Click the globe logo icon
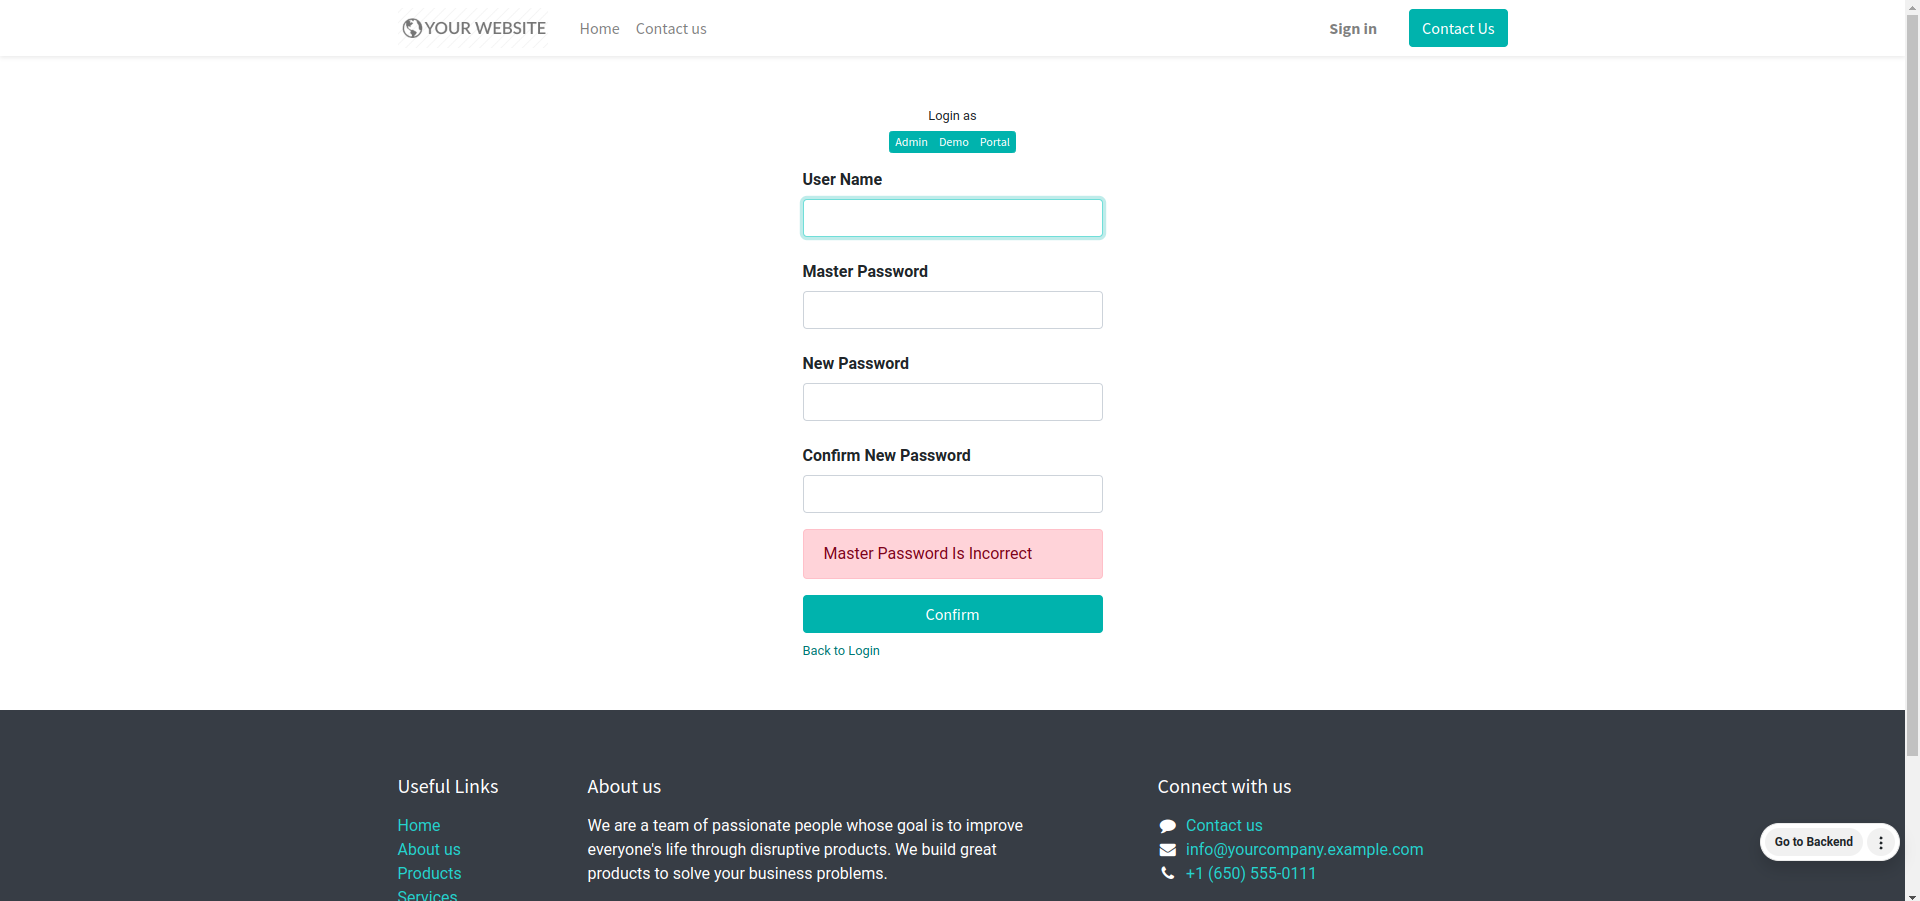 tap(411, 28)
